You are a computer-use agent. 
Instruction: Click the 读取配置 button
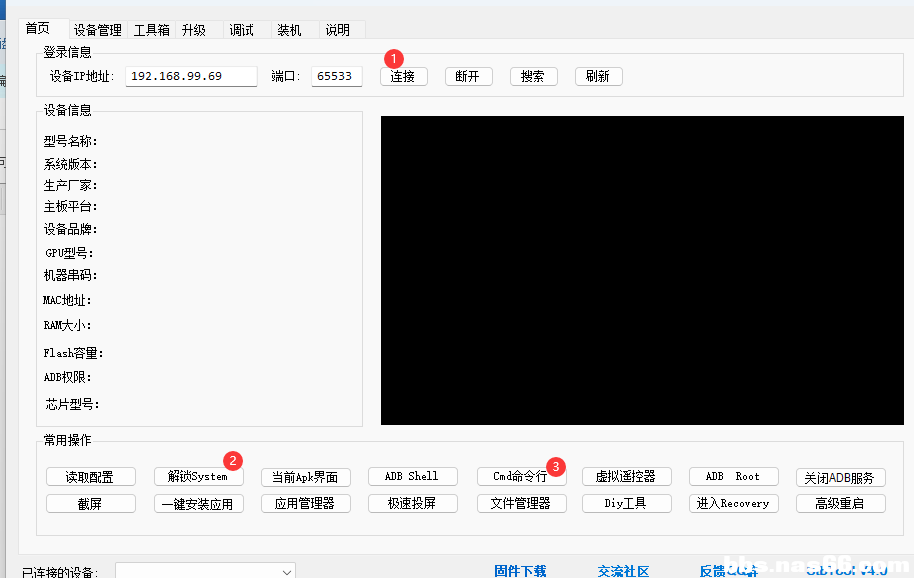tap(90, 477)
